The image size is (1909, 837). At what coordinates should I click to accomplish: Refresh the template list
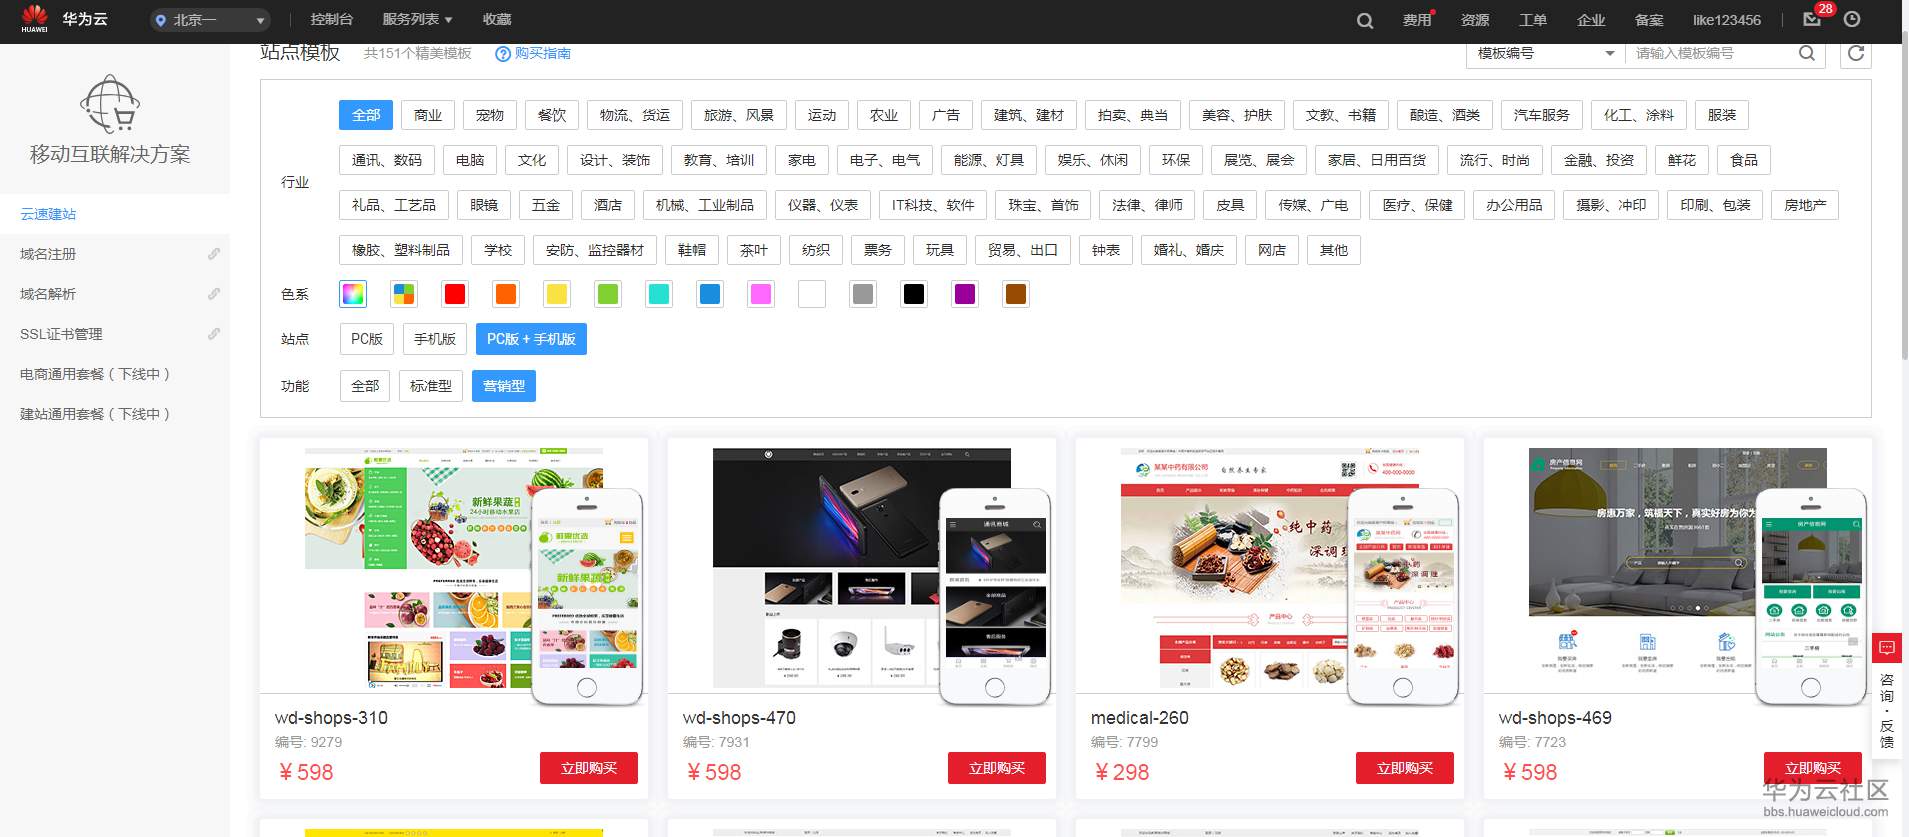click(x=1856, y=53)
